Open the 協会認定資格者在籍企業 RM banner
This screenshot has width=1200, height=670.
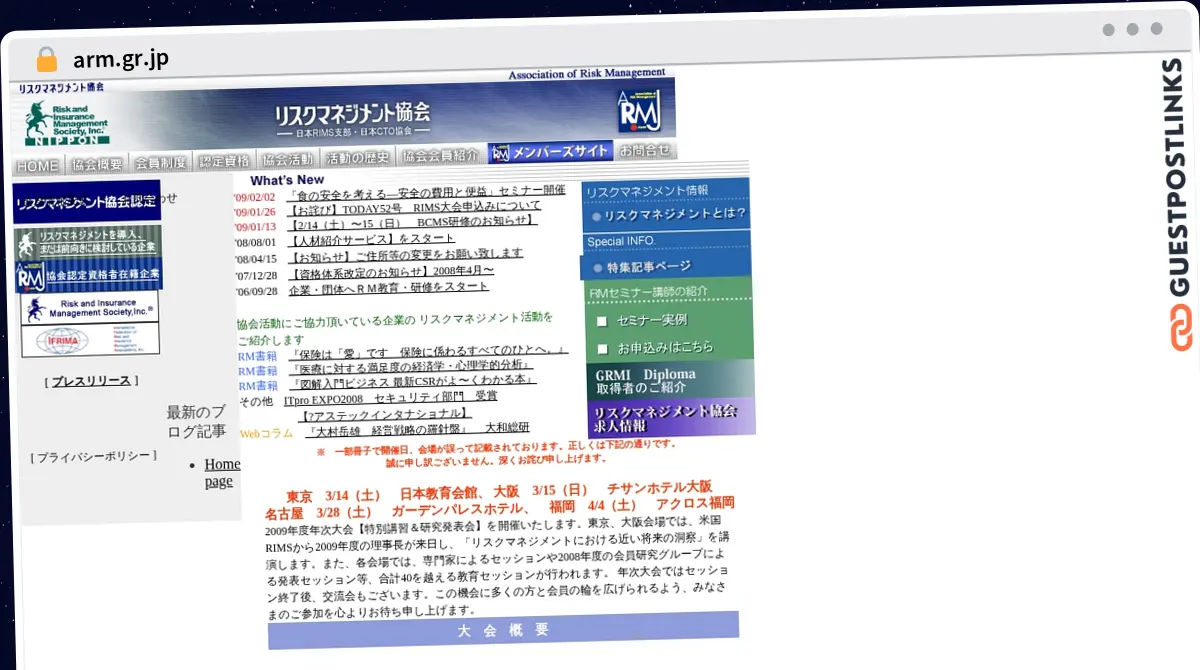[x=88, y=275]
